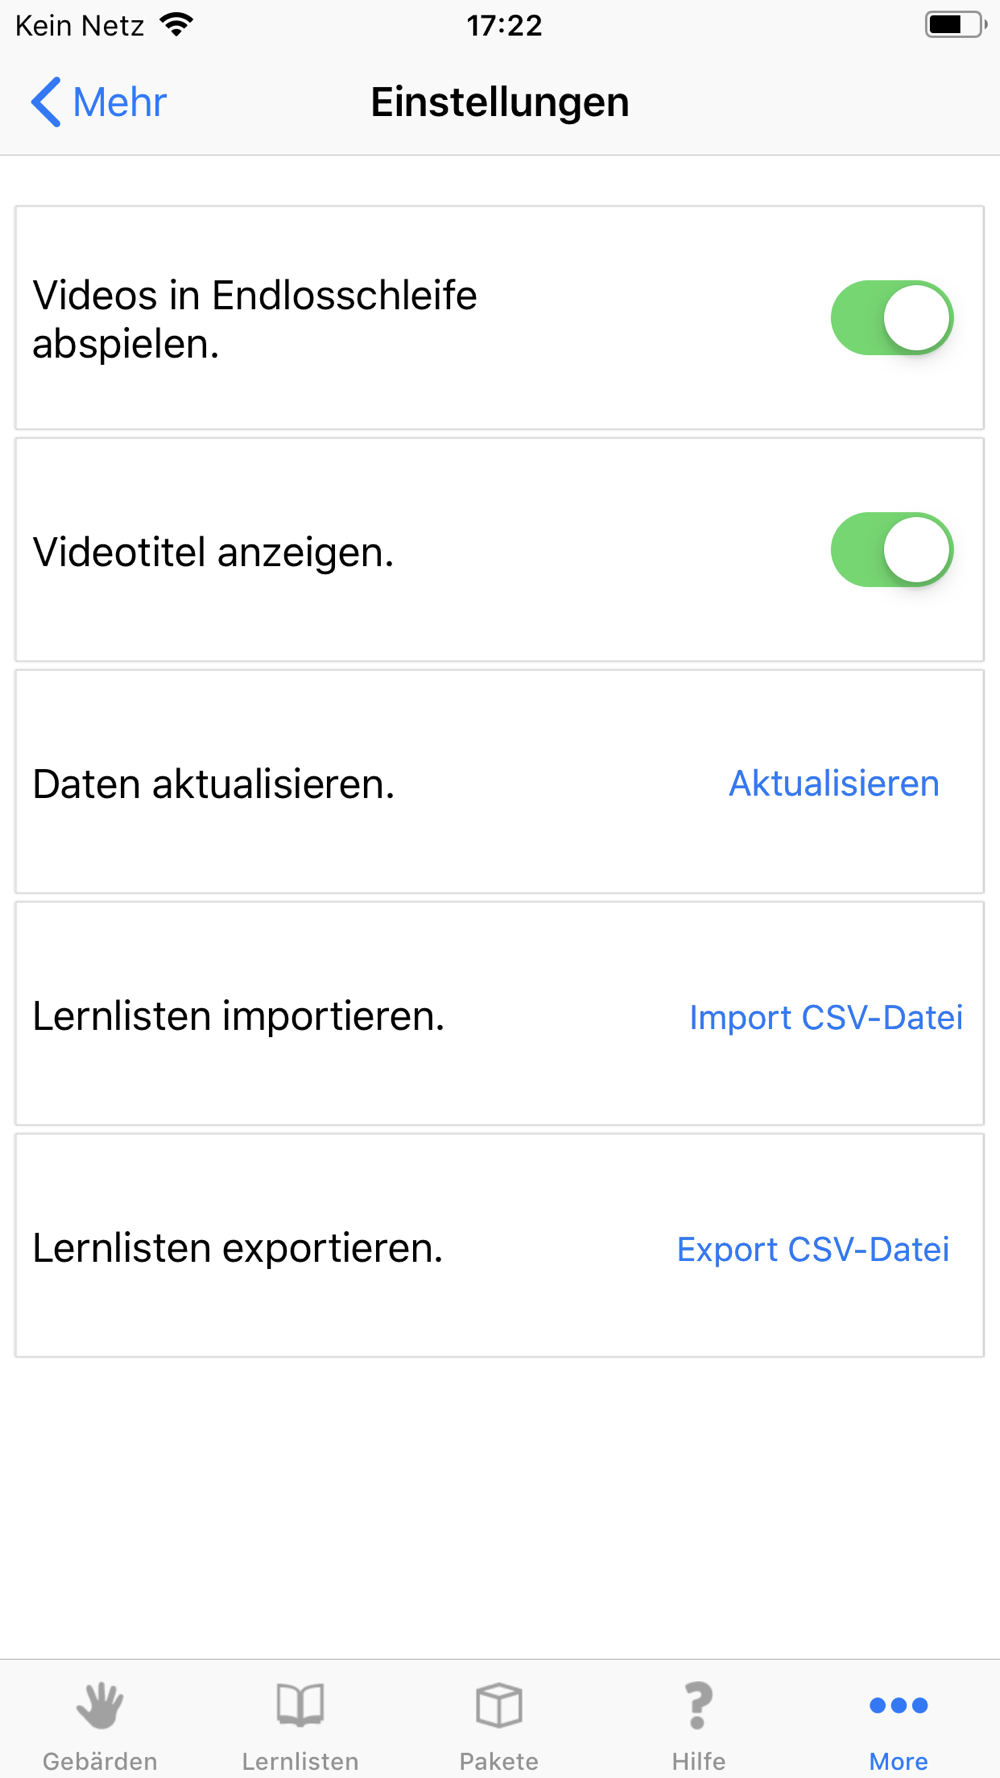This screenshot has height=1778, width=1000.
Task: Tap the back chevron arrow
Action: click(x=46, y=102)
